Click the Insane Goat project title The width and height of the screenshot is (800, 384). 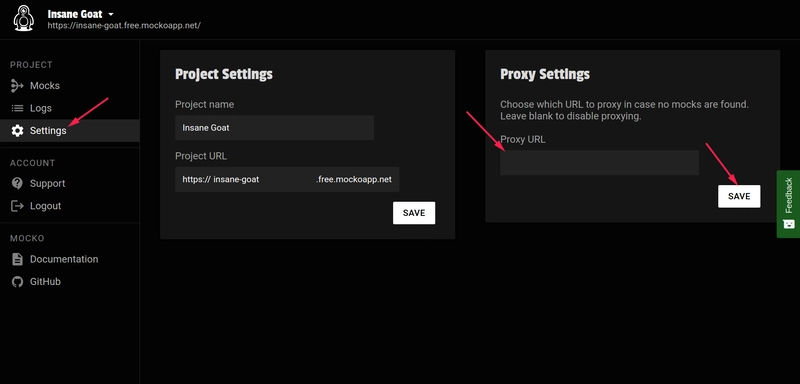pos(75,14)
